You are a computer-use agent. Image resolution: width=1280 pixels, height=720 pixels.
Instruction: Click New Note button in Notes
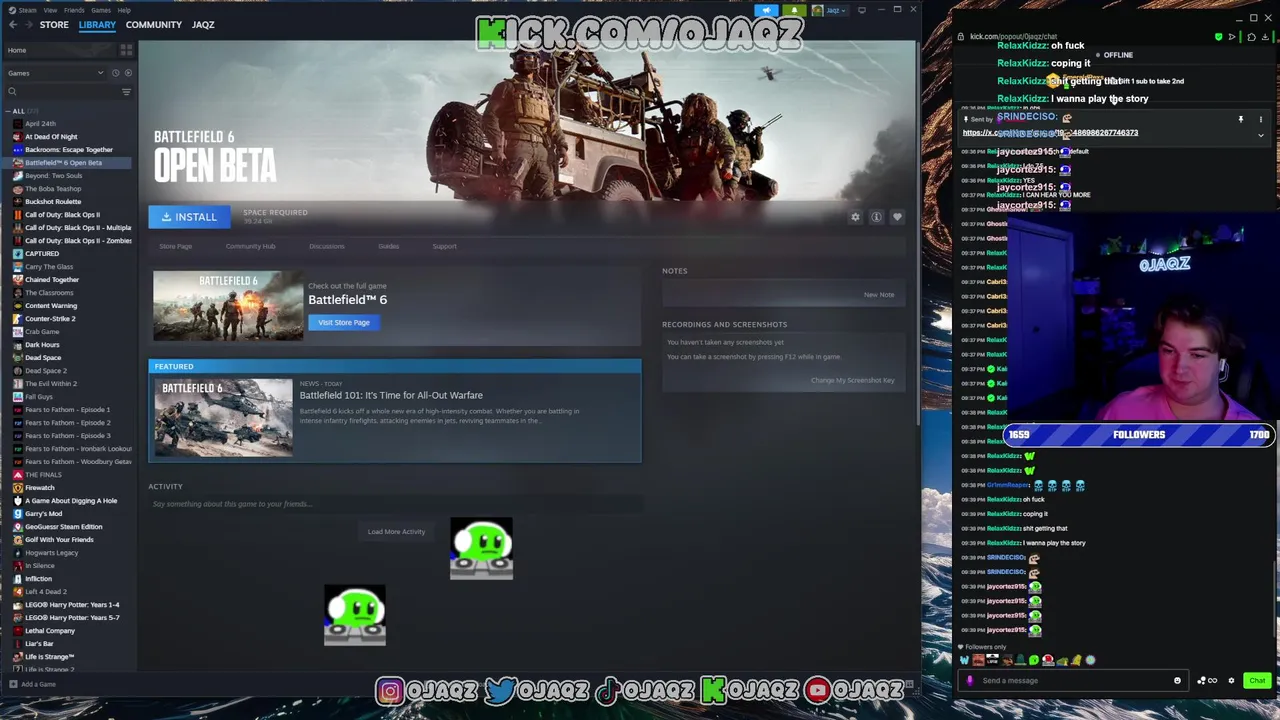pyautogui.click(x=879, y=295)
